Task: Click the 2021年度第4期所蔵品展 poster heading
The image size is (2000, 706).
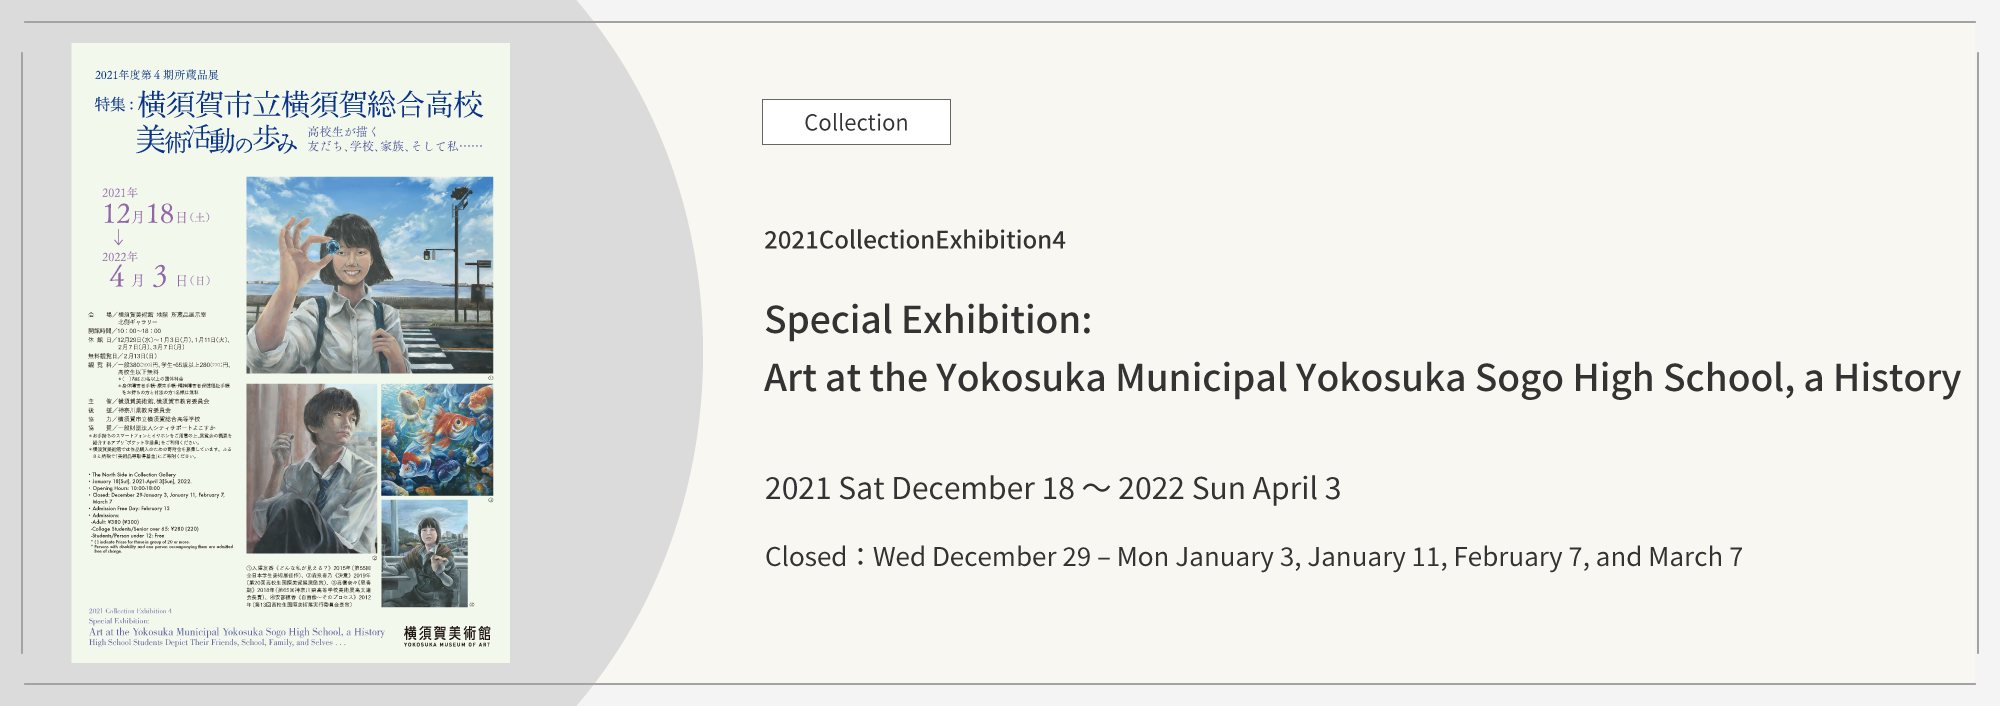Action: (x=157, y=75)
